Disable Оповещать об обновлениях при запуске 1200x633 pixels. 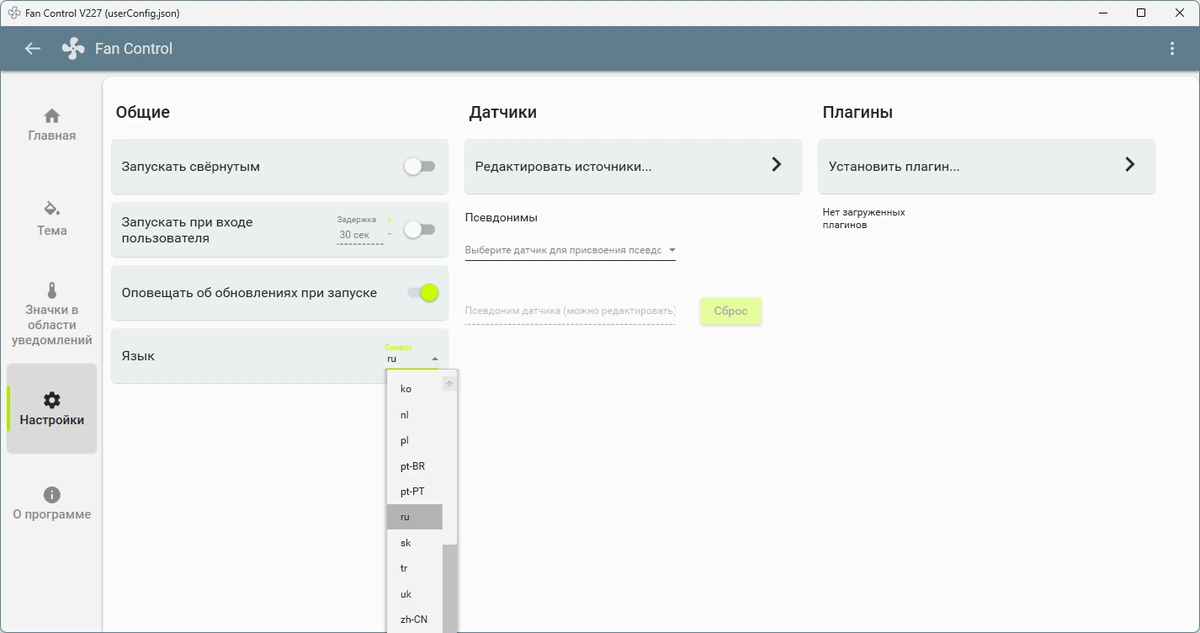423,293
